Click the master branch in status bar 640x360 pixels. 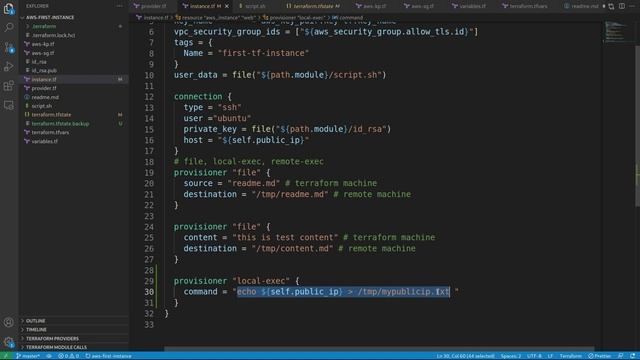click(x=28, y=356)
